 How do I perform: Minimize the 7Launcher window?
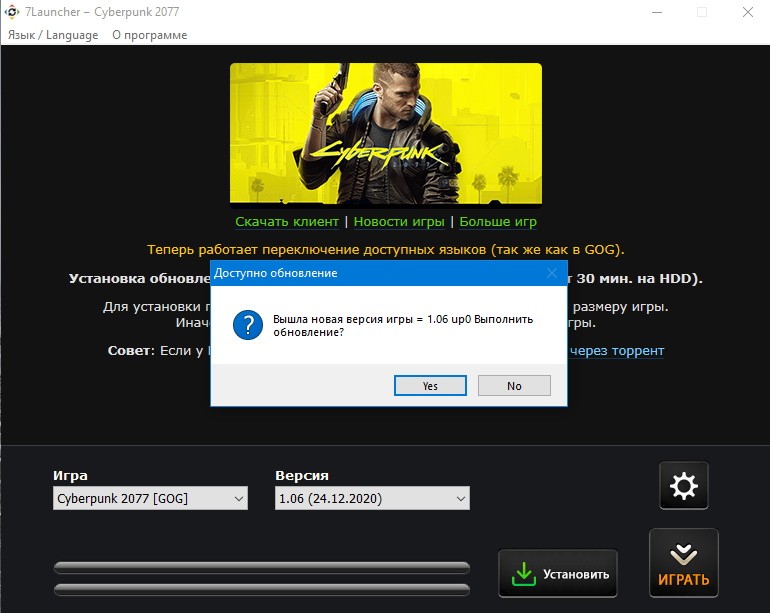(657, 12)
